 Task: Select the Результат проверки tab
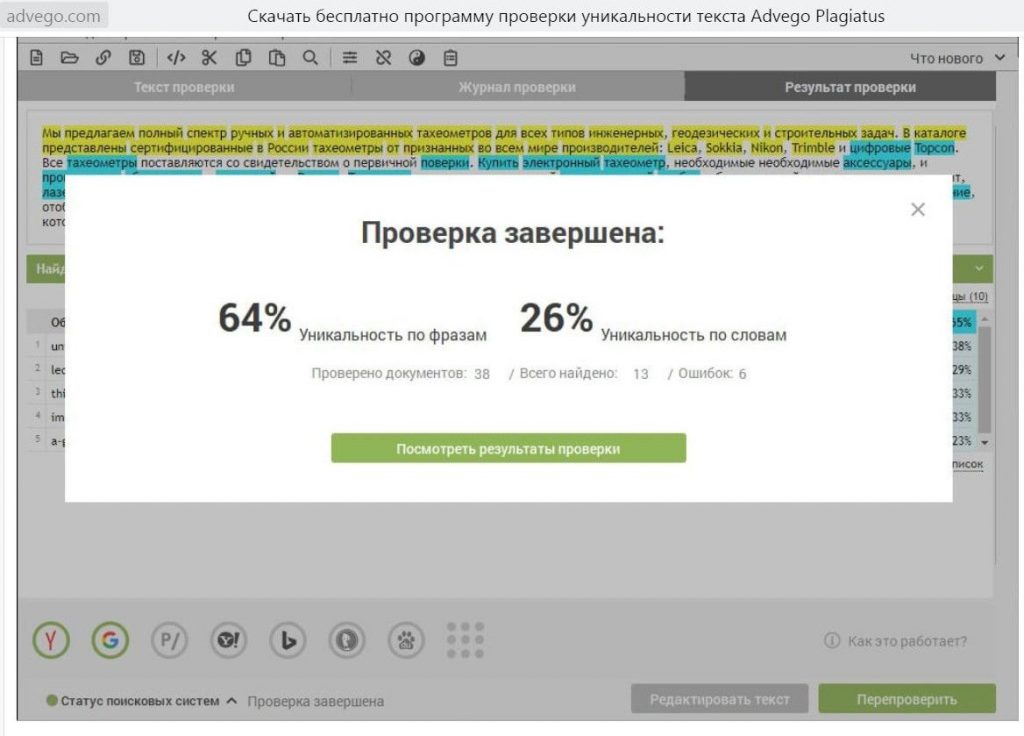pos(840,87)
